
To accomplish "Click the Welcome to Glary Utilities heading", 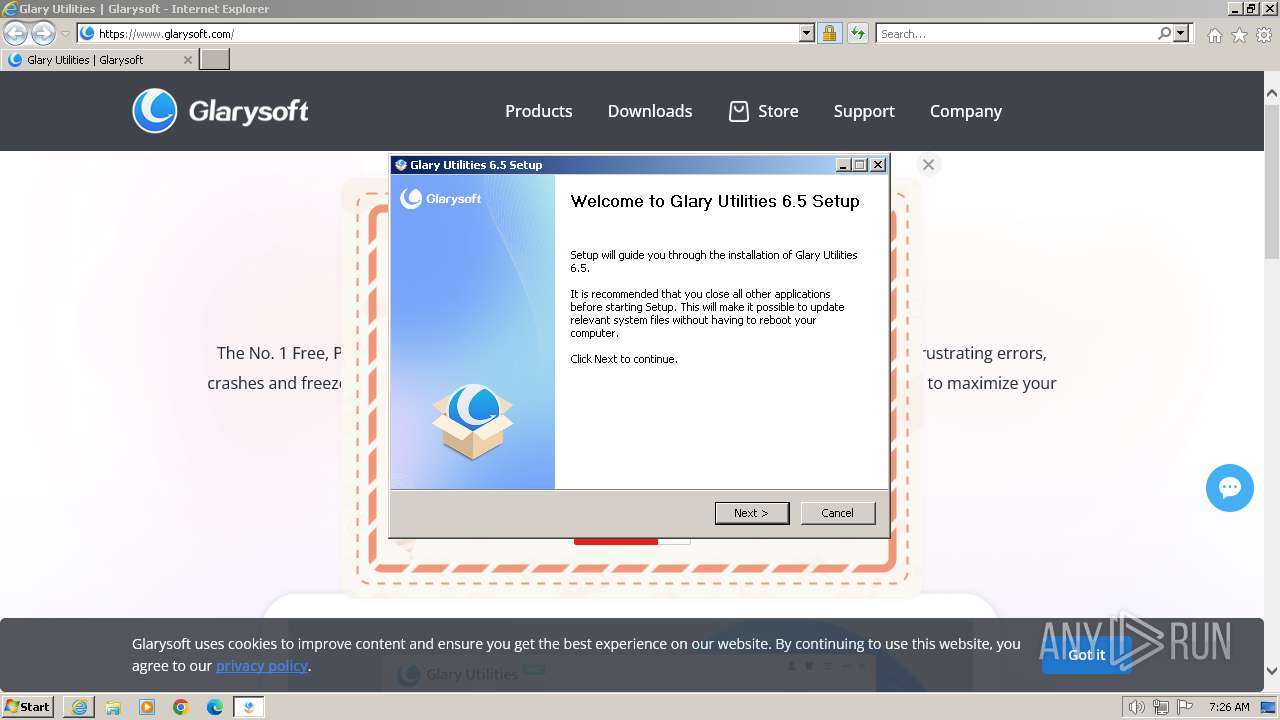I will [715, 201].
